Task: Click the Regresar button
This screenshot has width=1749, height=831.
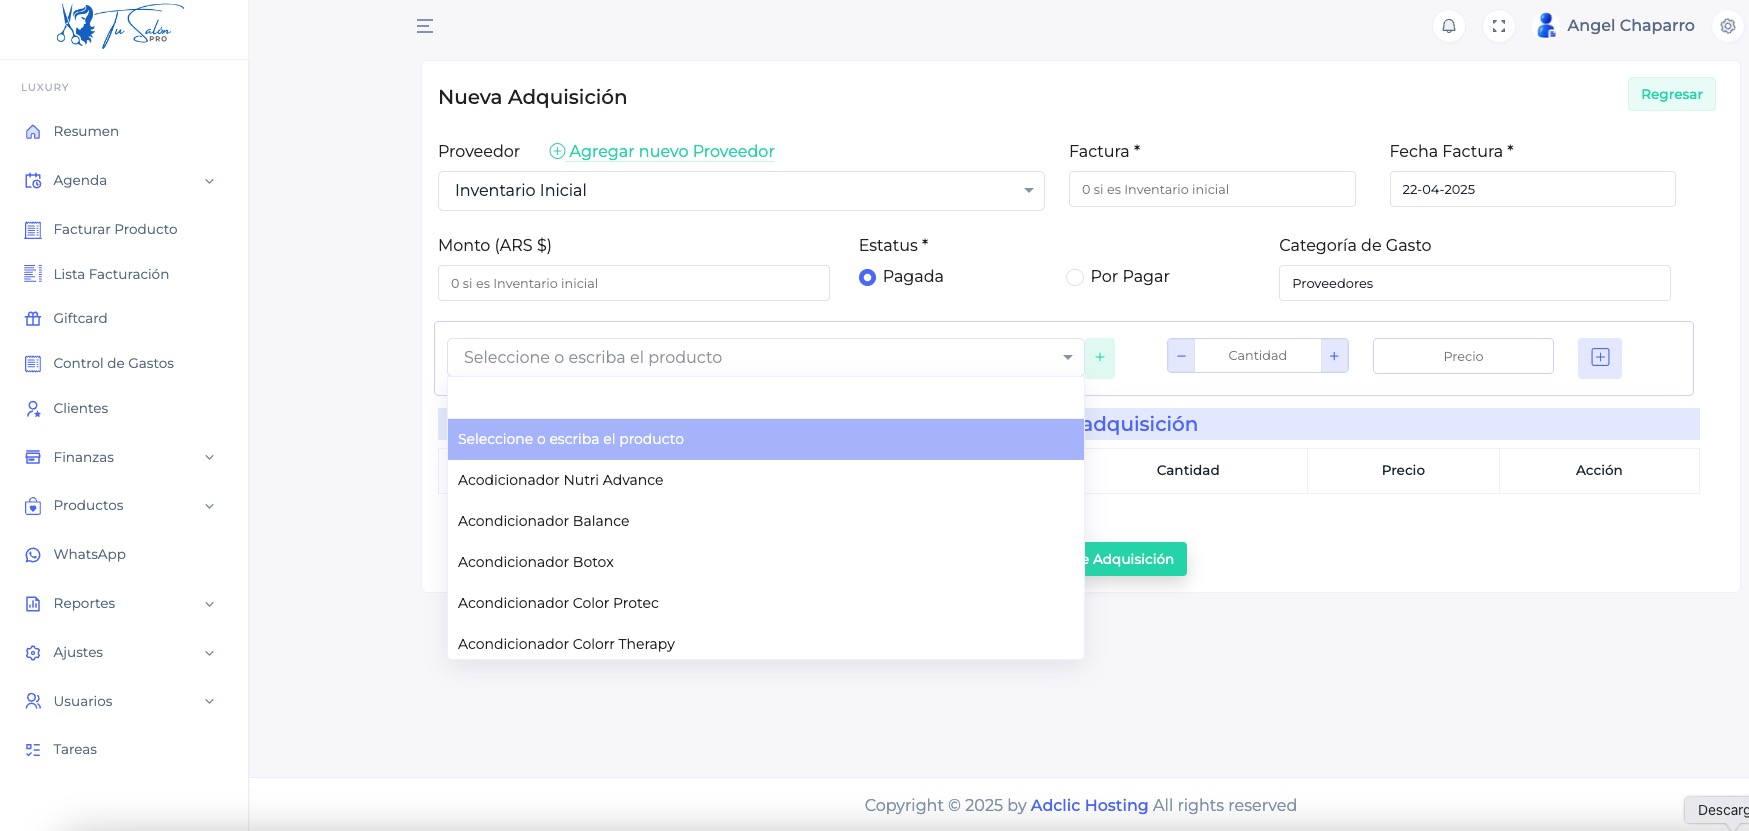Action: [1671, 94]
